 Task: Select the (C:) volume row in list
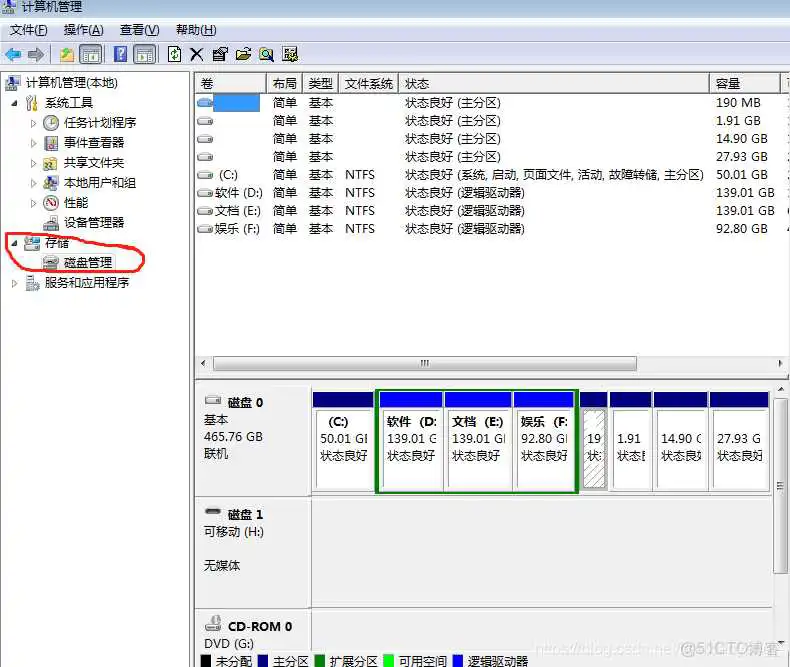pos(490,175)
